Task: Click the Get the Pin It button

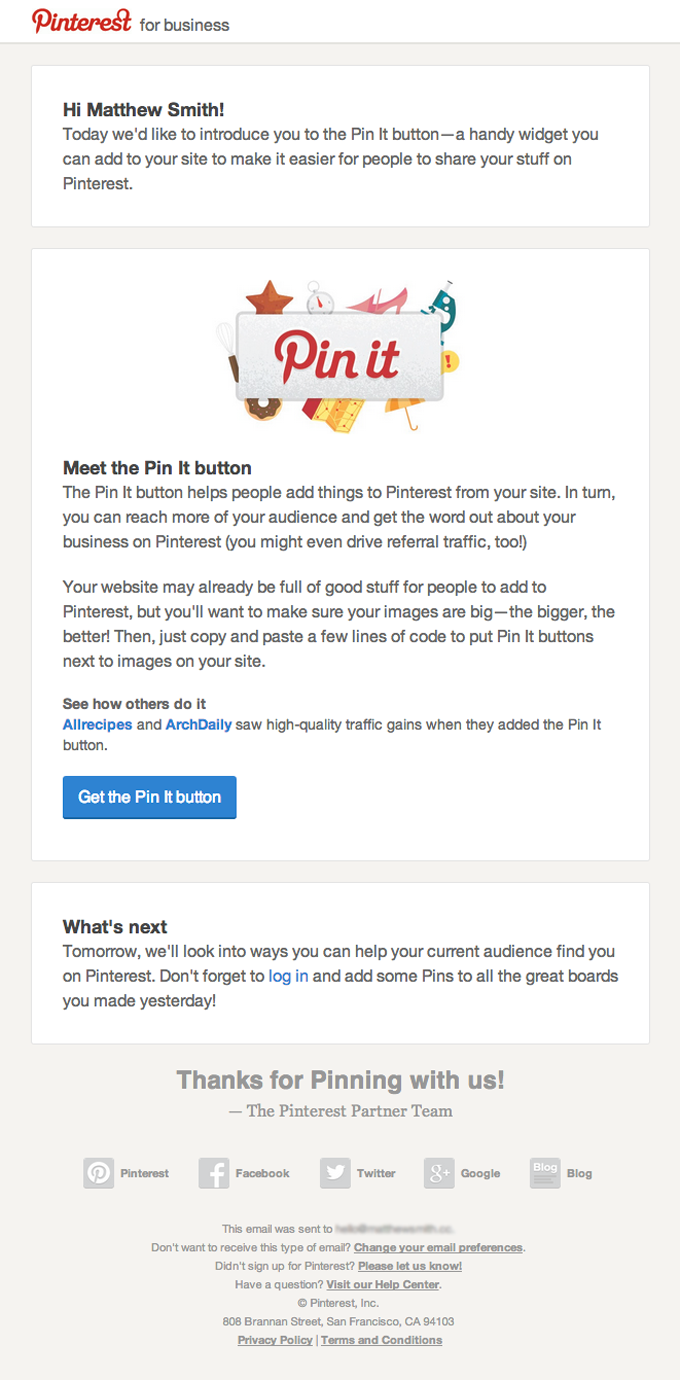Action: tap(149, 797)
